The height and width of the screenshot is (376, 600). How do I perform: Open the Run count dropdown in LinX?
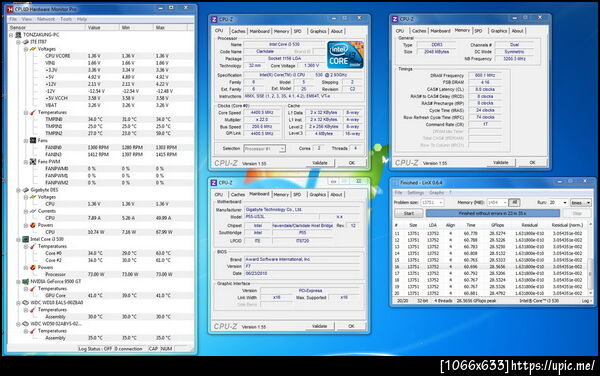click(x=564, y=202)
